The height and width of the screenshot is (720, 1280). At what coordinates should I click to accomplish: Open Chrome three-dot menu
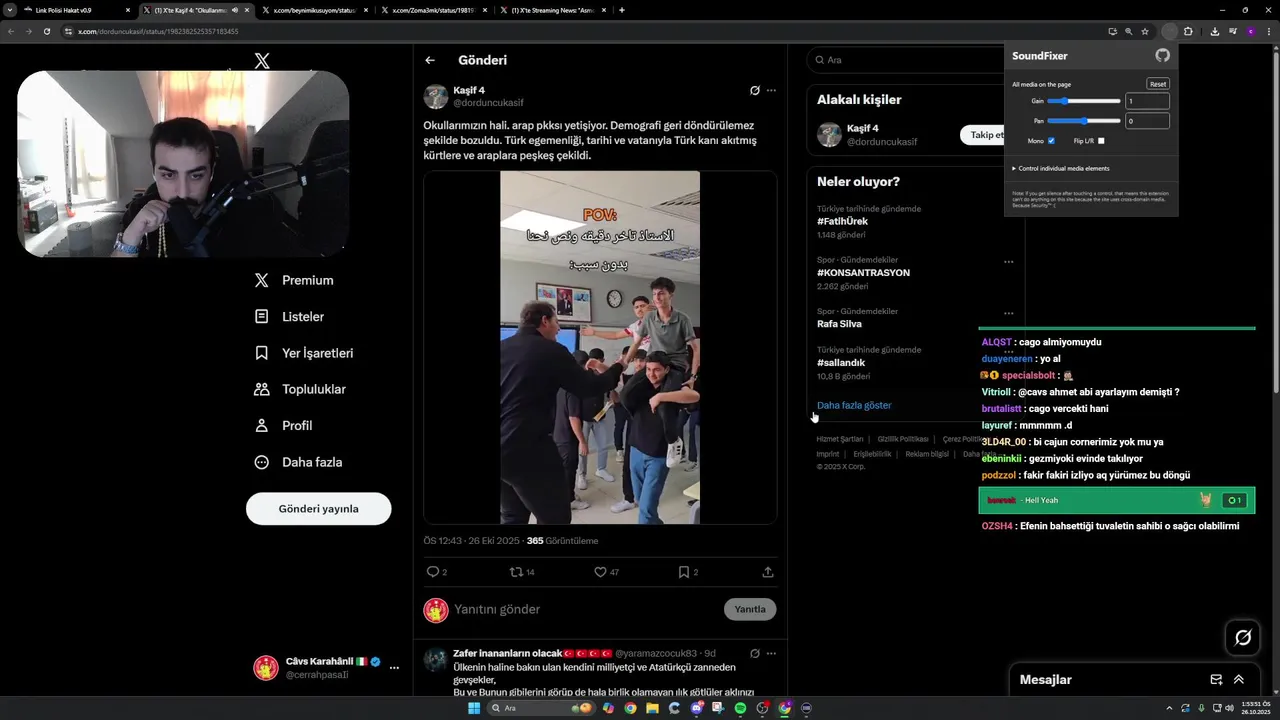click(1267, 31)
